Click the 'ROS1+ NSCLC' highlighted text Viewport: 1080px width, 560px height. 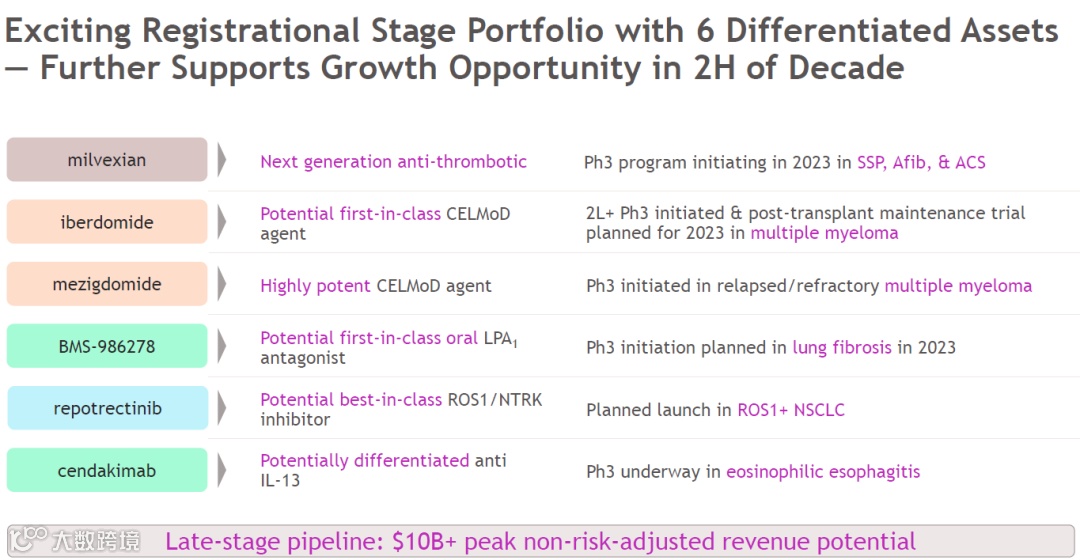click(791, 410)
